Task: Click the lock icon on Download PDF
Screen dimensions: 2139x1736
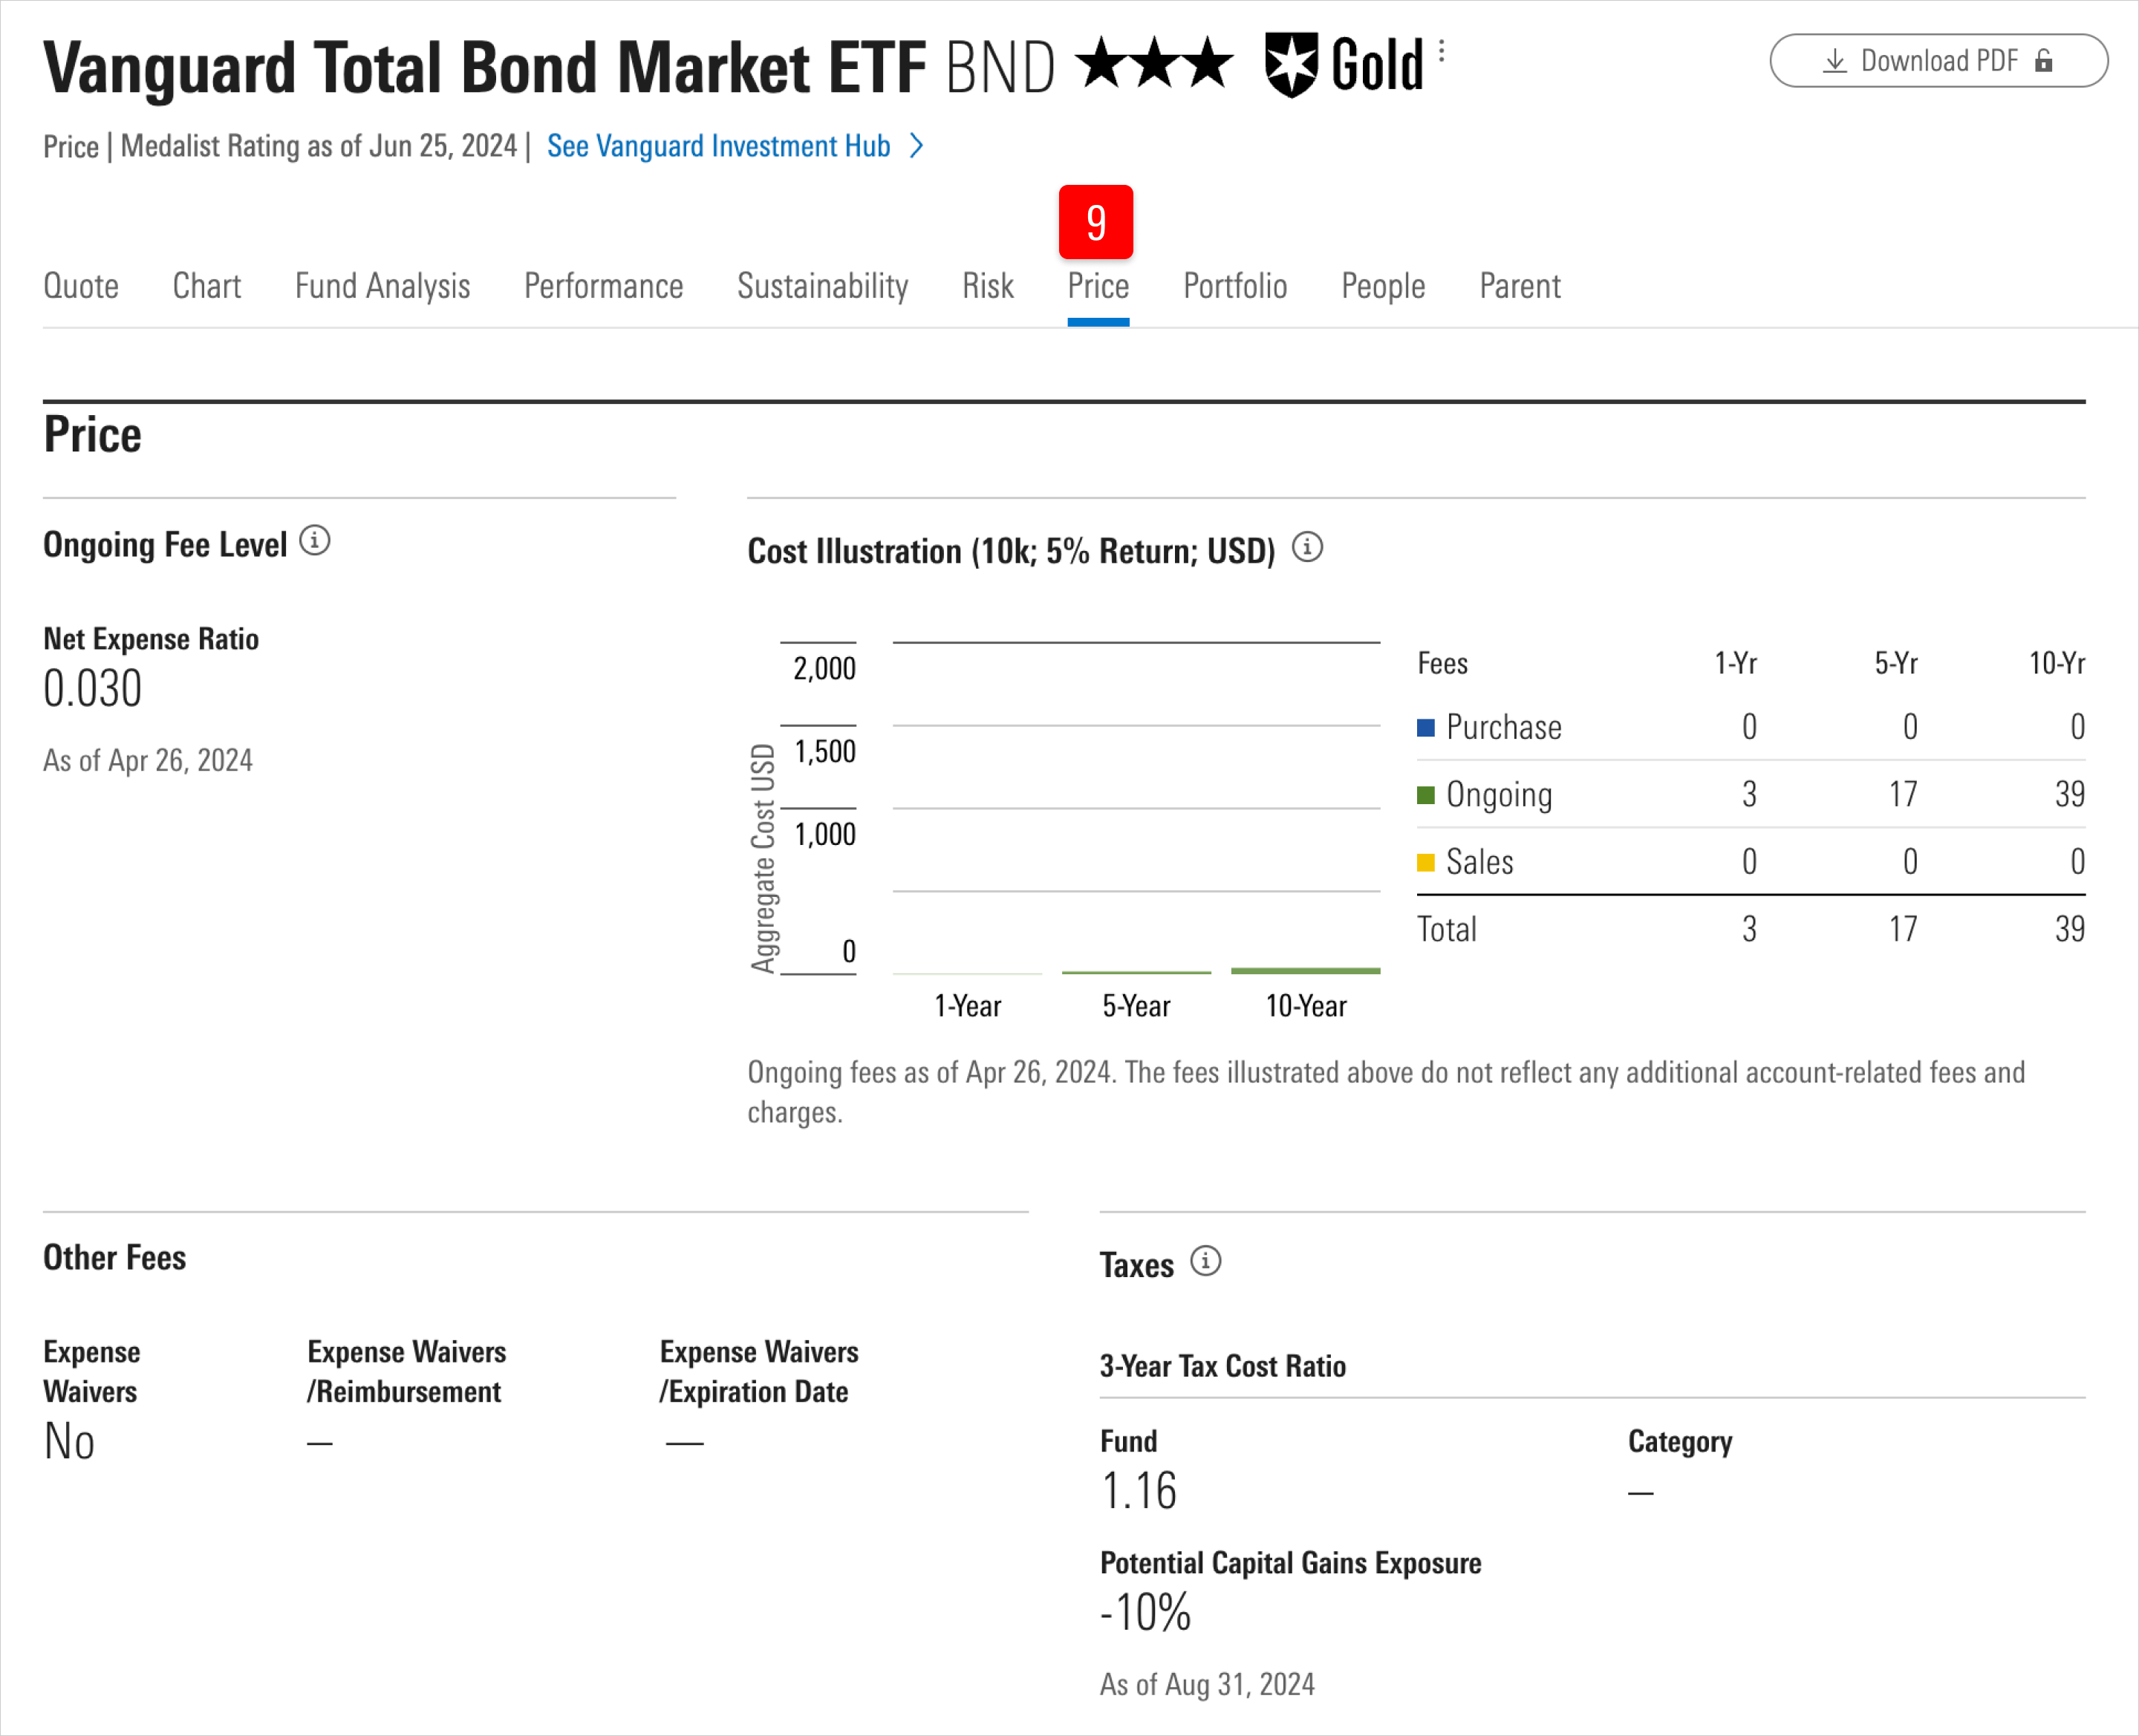Action: (2044, 61)
